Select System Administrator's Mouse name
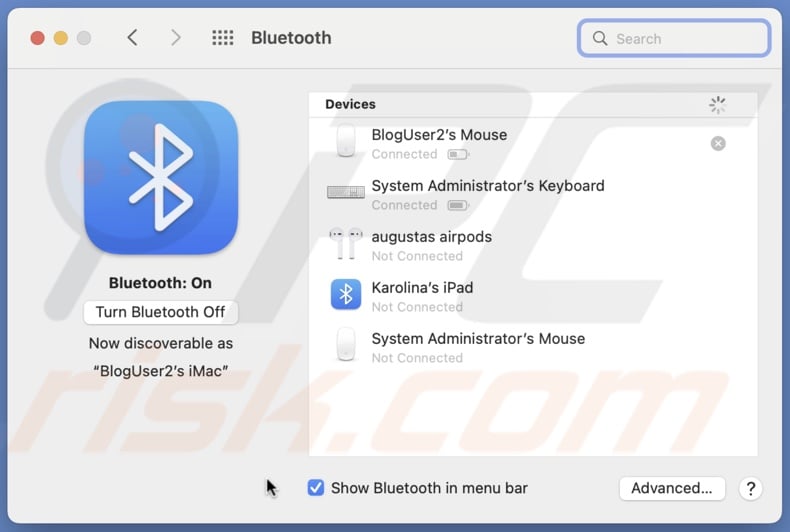Viewport: 790px width, 532px height. [478, 339]
